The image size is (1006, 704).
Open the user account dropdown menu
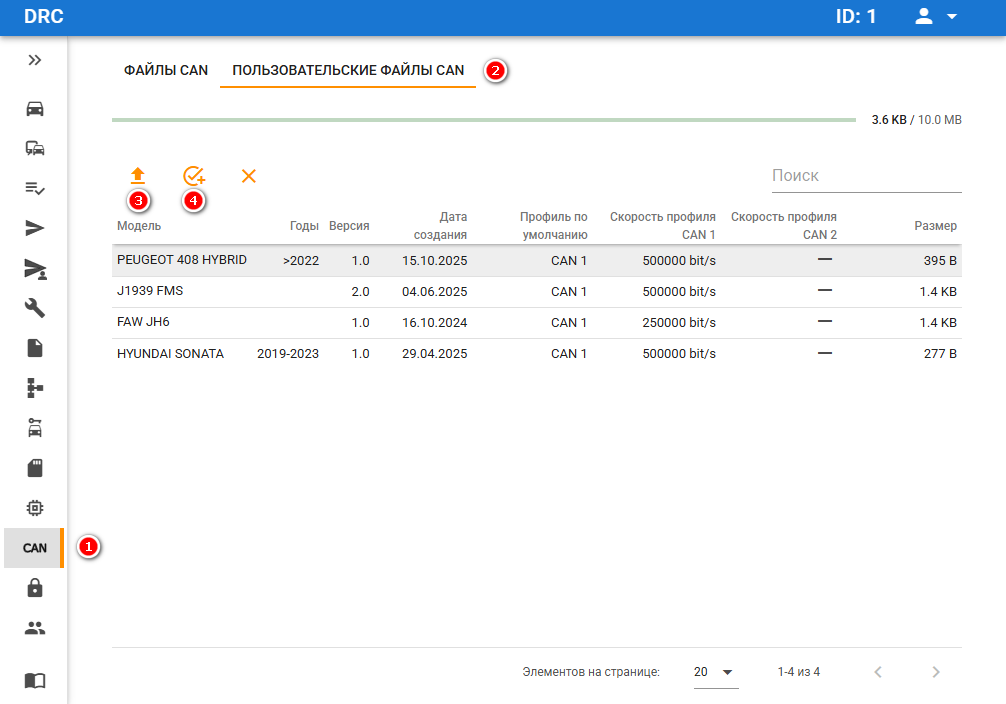pos(937,17)
